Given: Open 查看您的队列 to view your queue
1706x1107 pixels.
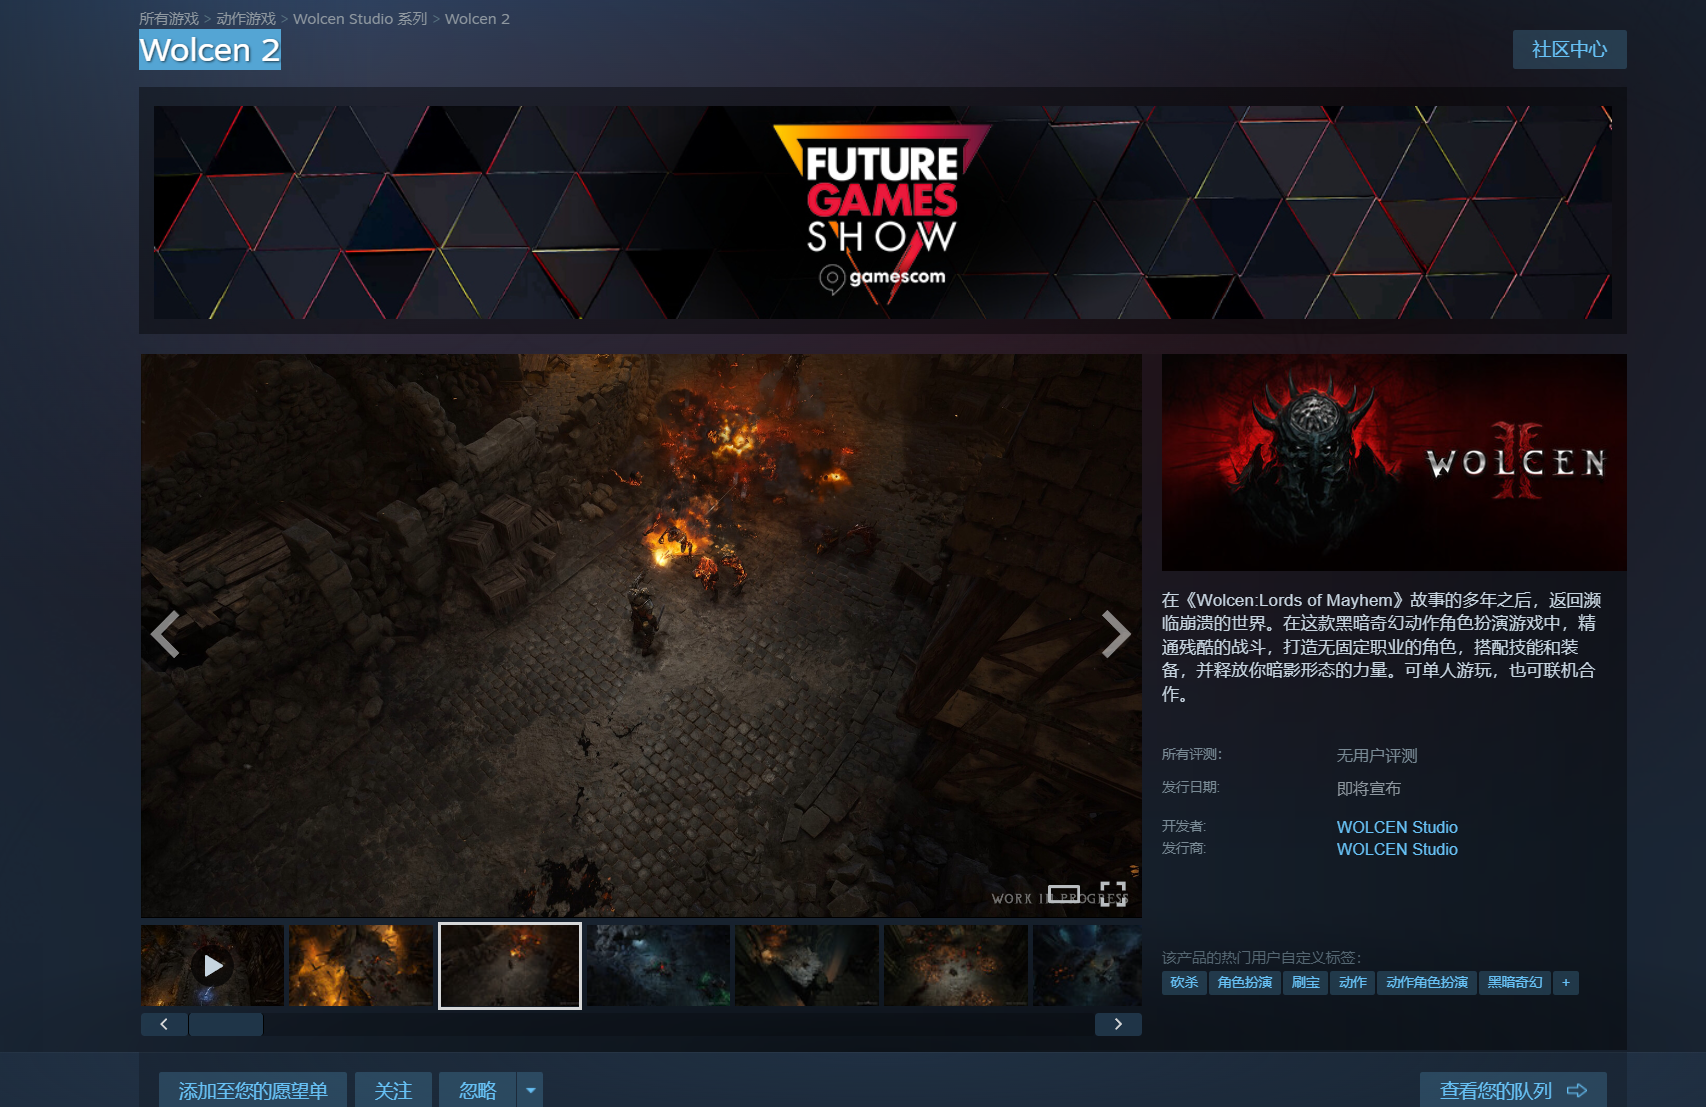Looking at the screenshot, I should coord(1513,1090).
